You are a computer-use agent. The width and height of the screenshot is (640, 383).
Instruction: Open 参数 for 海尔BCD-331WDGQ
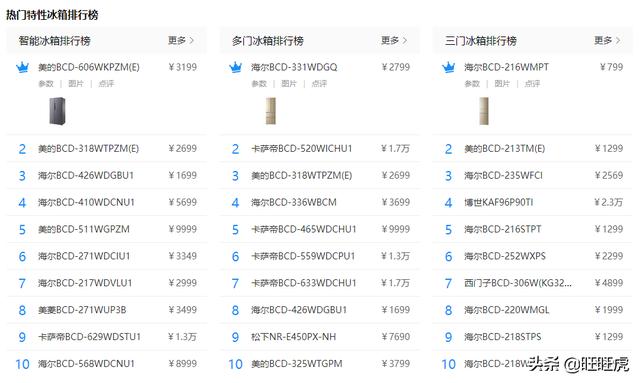(259, 84)
